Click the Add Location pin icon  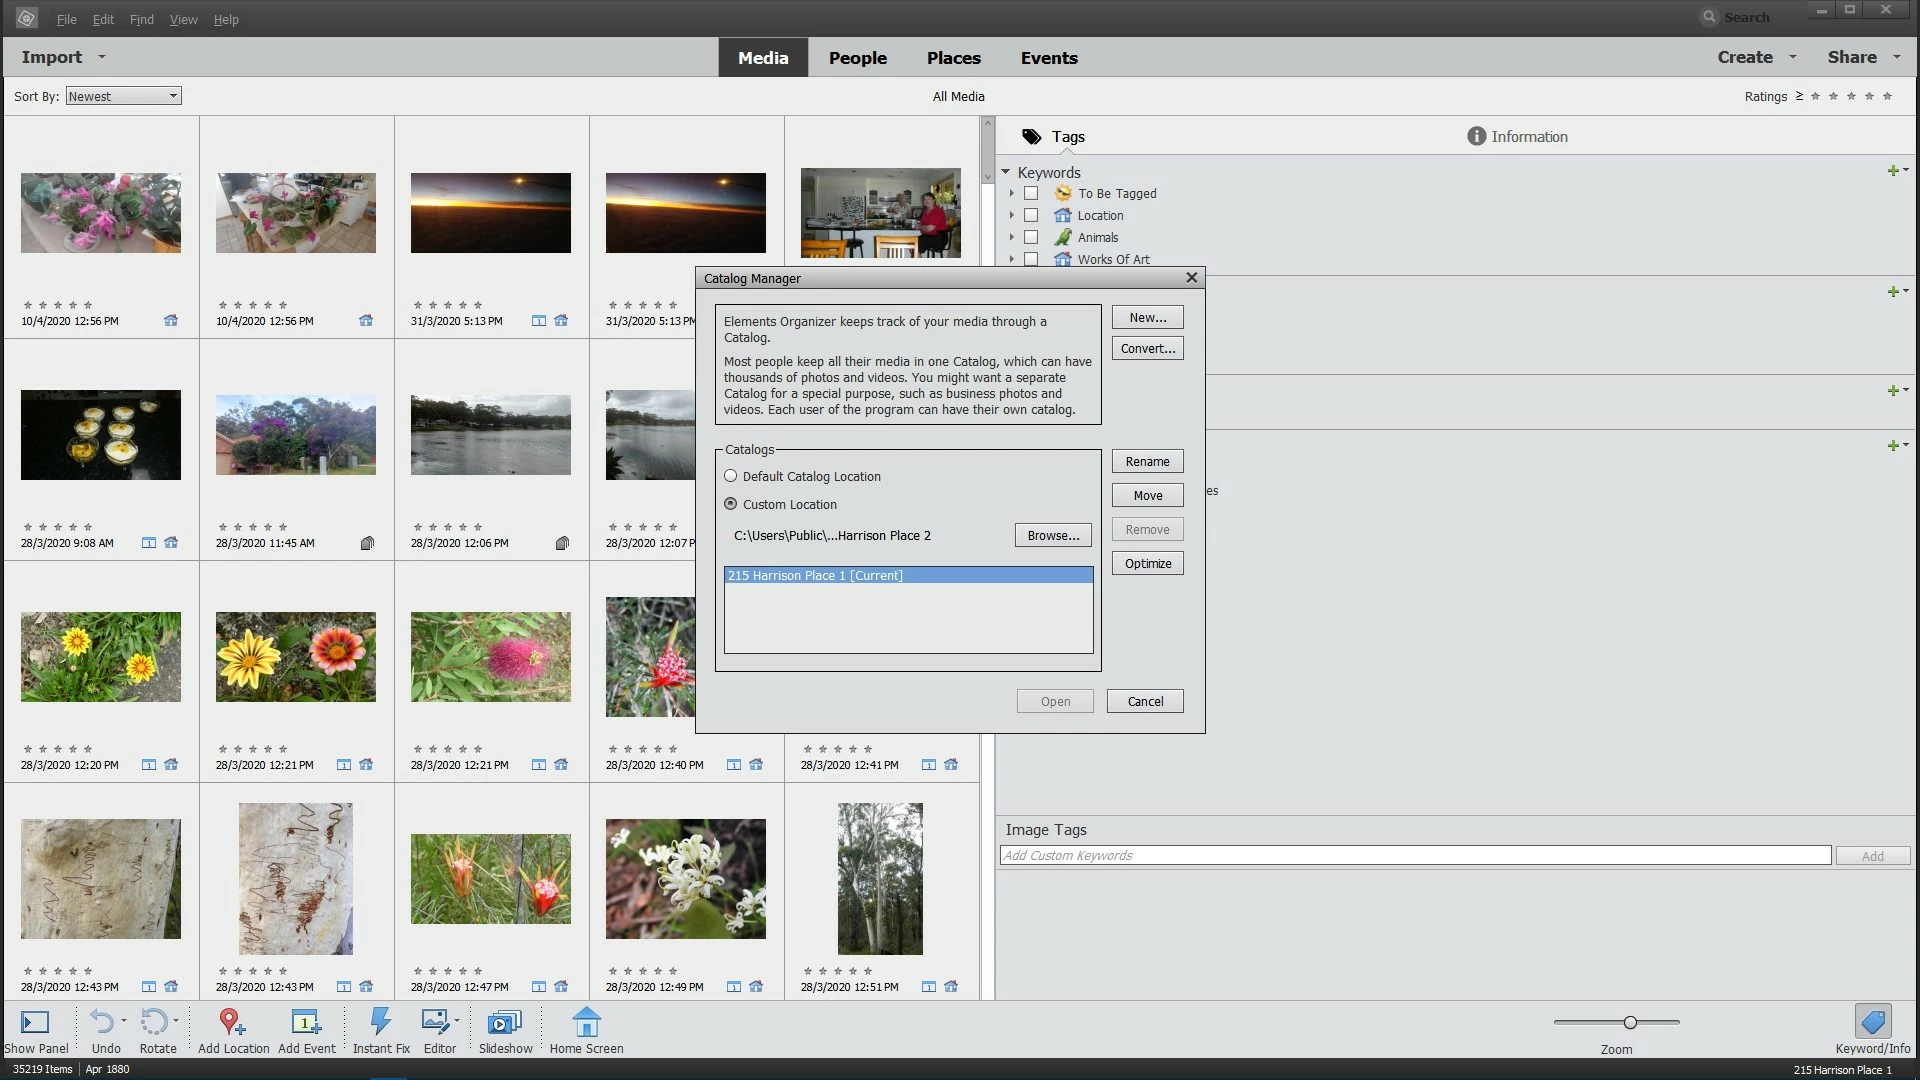[232, 1022]
